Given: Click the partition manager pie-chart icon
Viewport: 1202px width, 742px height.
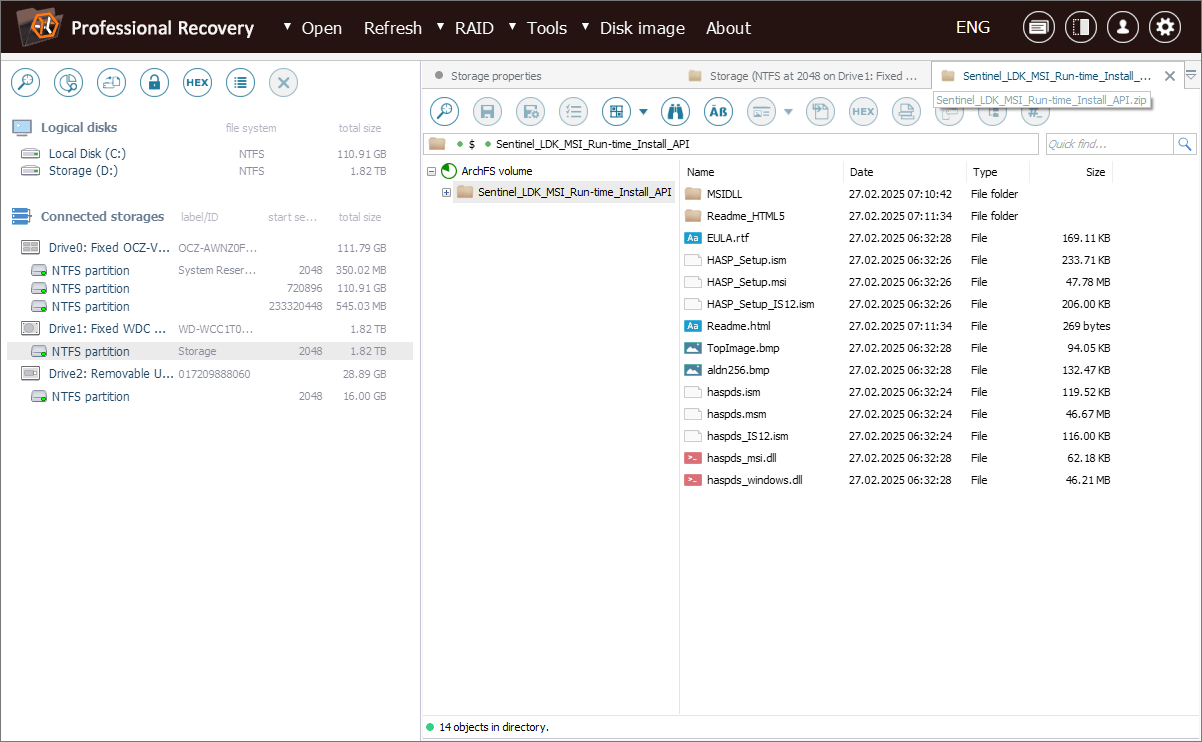Looking at the screenshot, I should click(68, 83).
